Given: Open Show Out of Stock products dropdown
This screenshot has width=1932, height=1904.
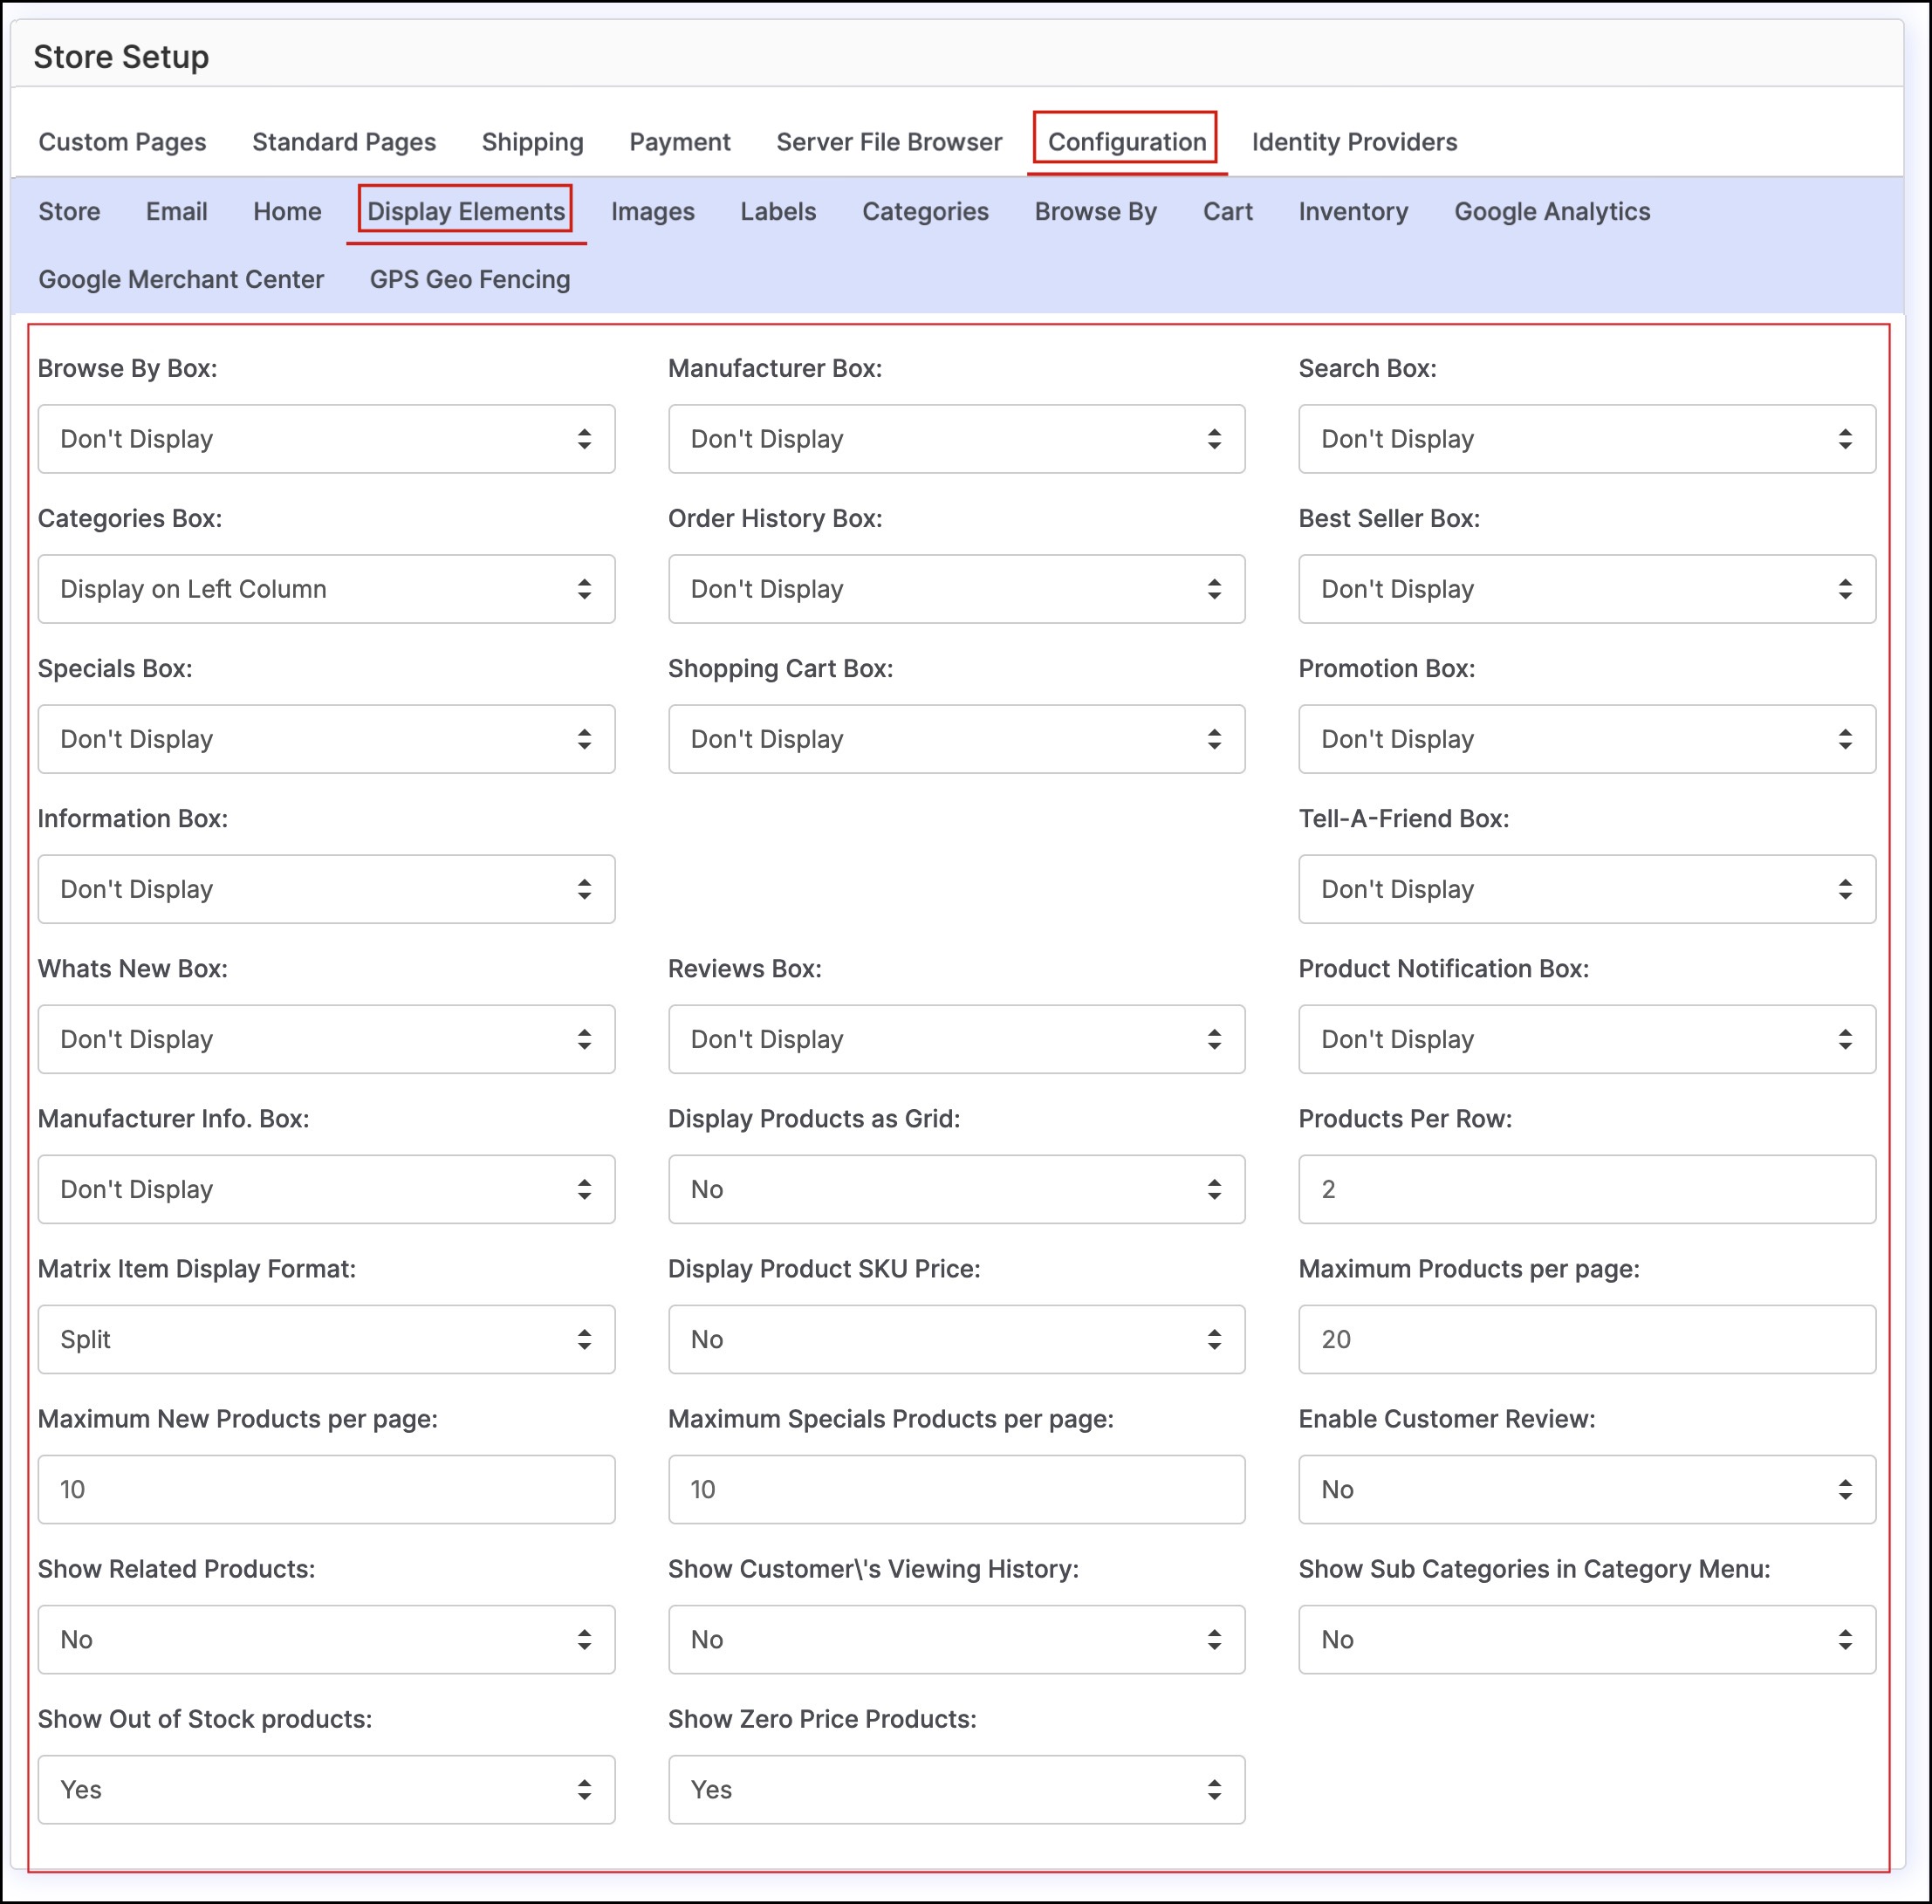Looking at the screenshot, I should [326, 1789].
